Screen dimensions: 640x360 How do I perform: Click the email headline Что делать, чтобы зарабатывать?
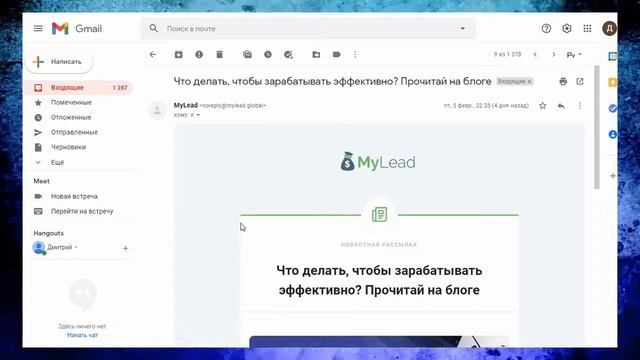click(x=379, y=280)
